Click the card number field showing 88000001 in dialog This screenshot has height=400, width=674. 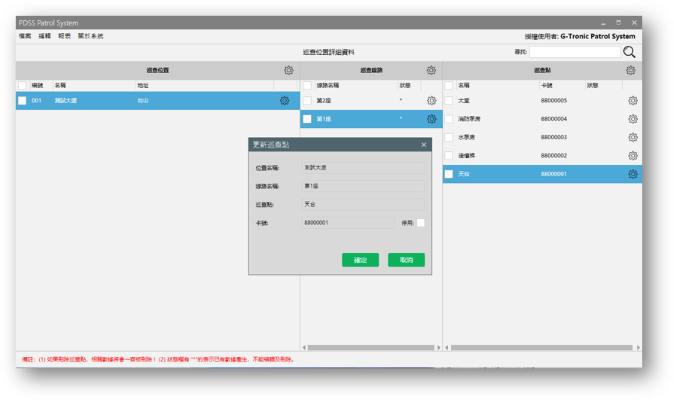(348, 223)
